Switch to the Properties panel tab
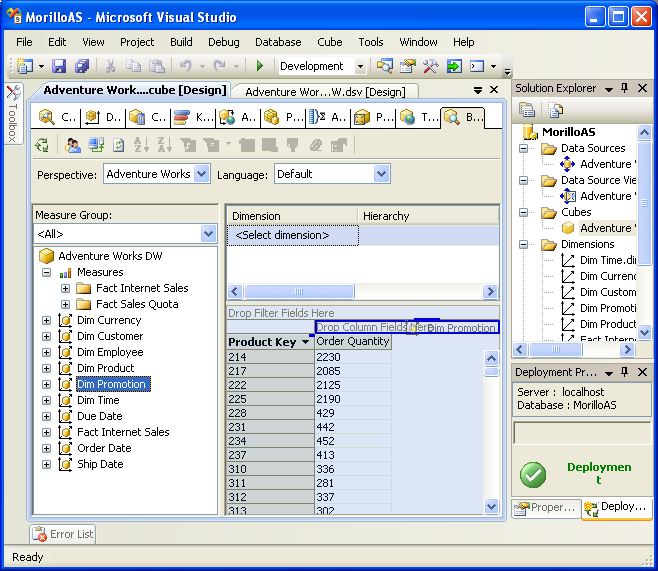 pos(546,508)
